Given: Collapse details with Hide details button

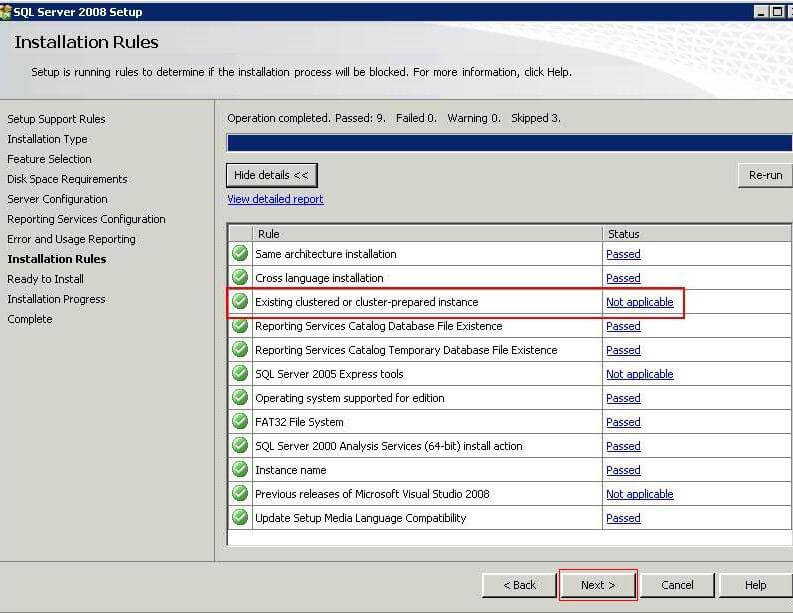Looking at the screenshot, I should point(271,175).
